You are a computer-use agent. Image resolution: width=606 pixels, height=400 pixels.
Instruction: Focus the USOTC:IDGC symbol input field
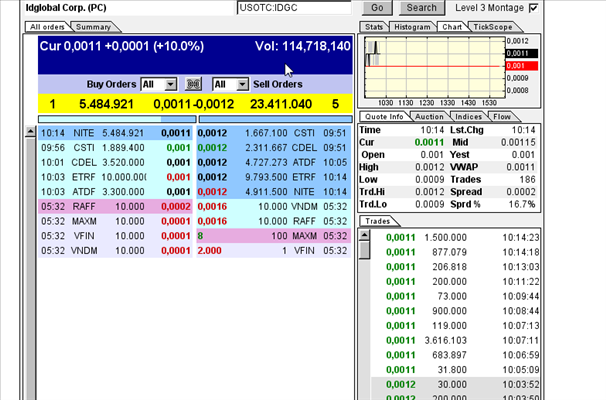click(x=294, y=8)
